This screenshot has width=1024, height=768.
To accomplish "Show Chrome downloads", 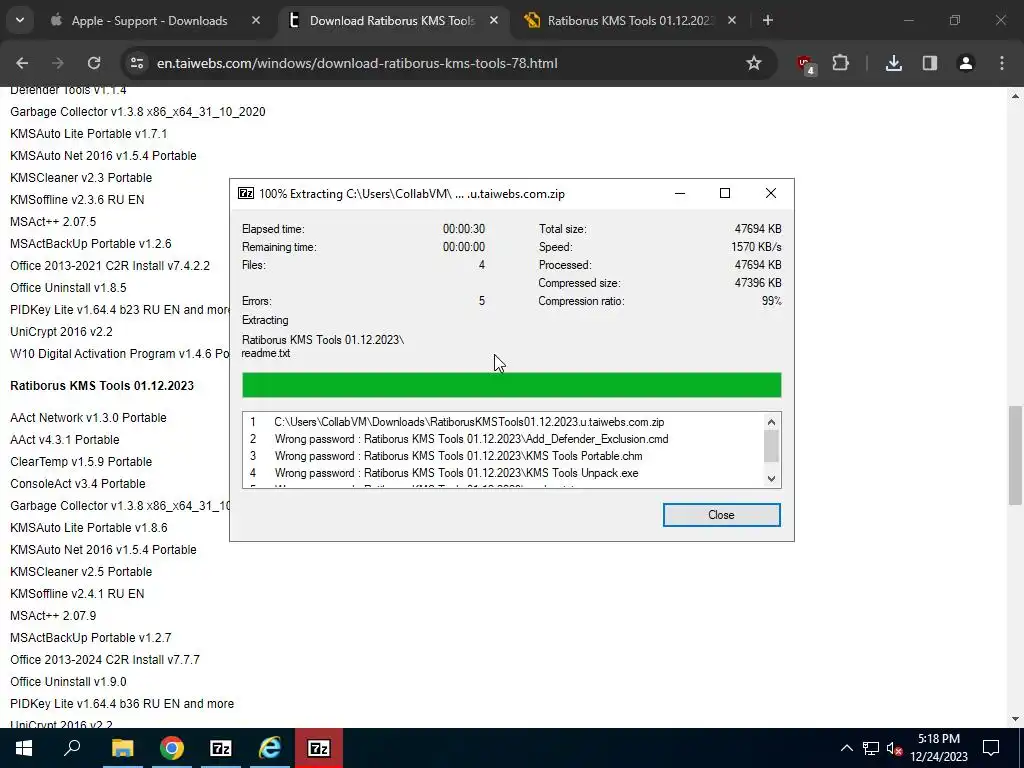I will point(894,63).
